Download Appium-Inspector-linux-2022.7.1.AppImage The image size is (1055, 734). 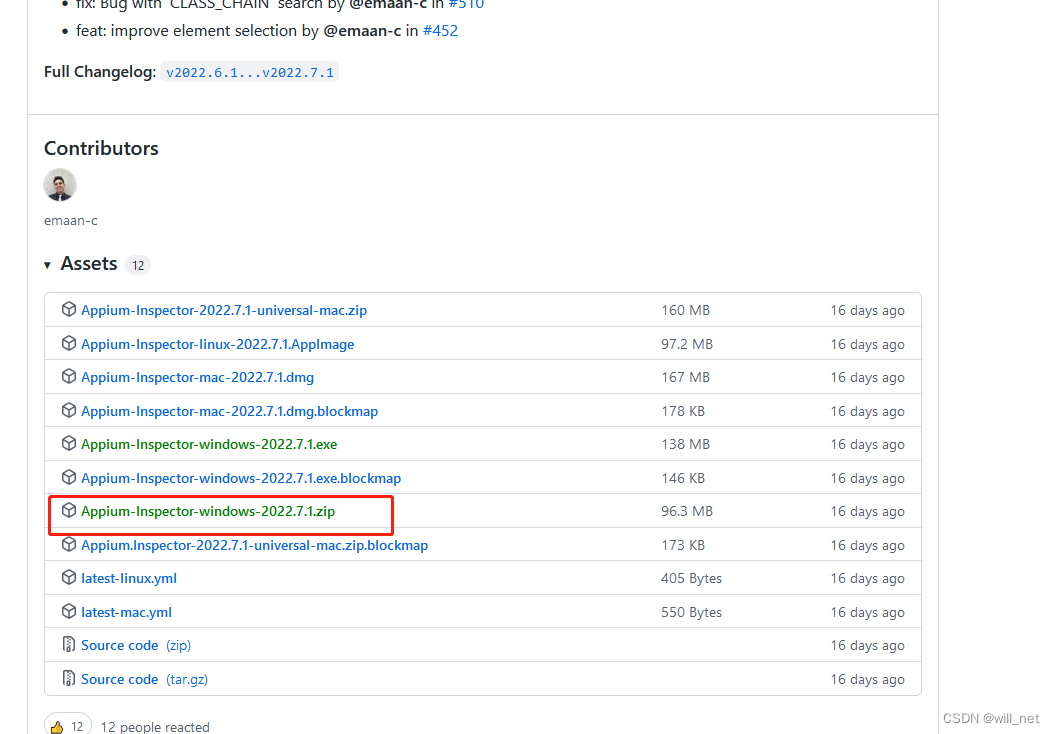[x=217, y=344]
